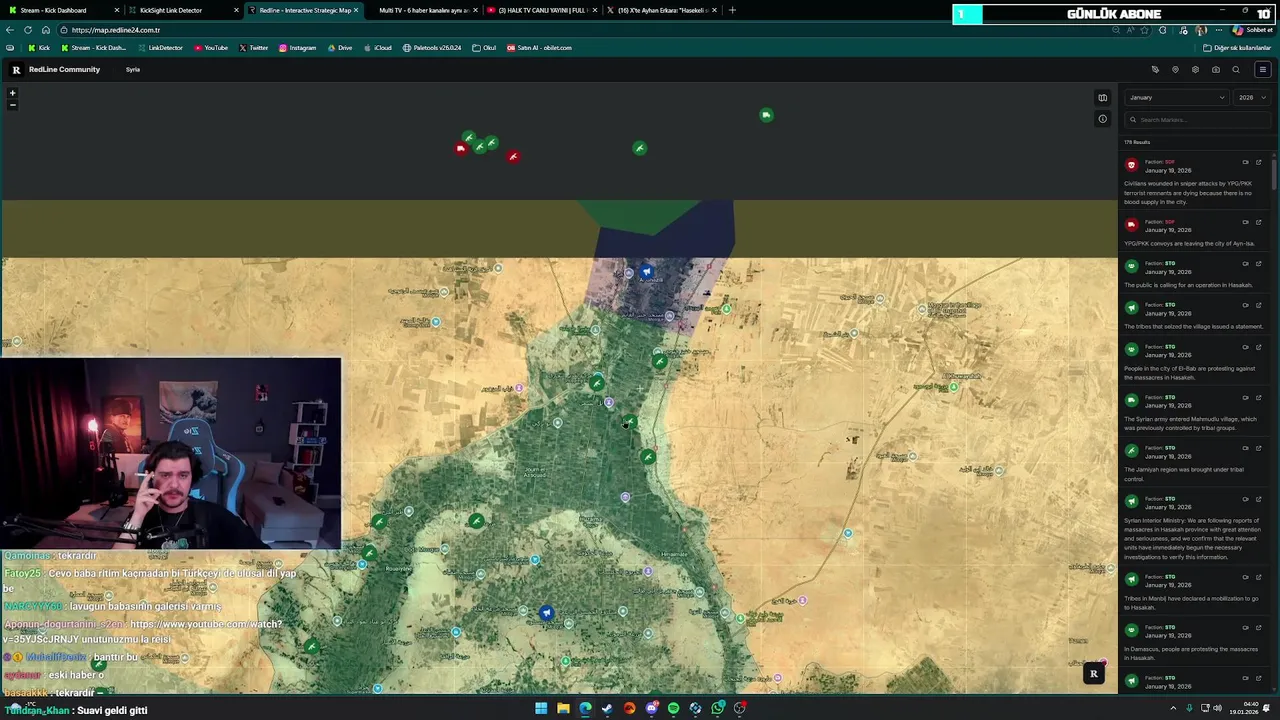Open the 2026 year dropdown
The height and width of the screenshot is (720, 1280).
(x=1252, y=98)
